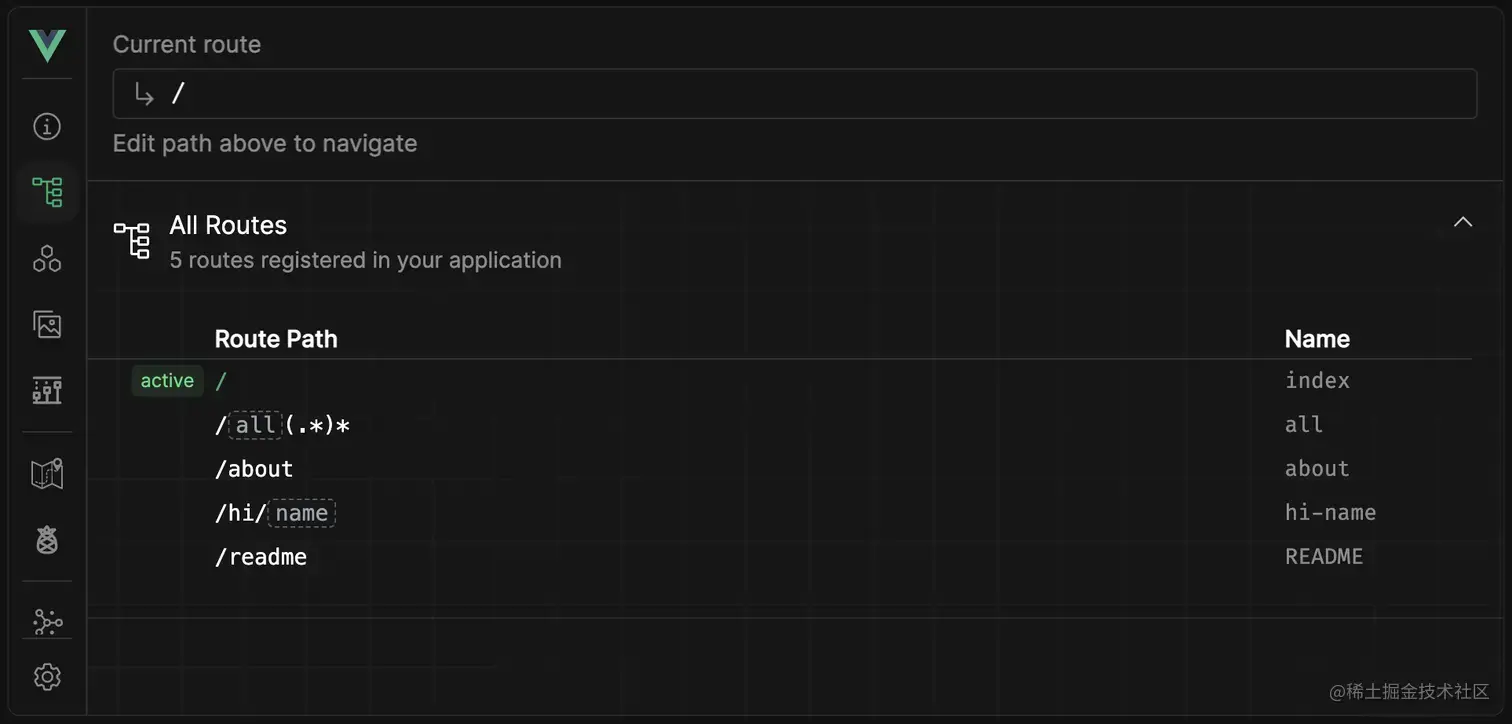This screenshot has width=1512, height=724.
Task: Open the Timeline panel
Action: (x=47, y=390)
